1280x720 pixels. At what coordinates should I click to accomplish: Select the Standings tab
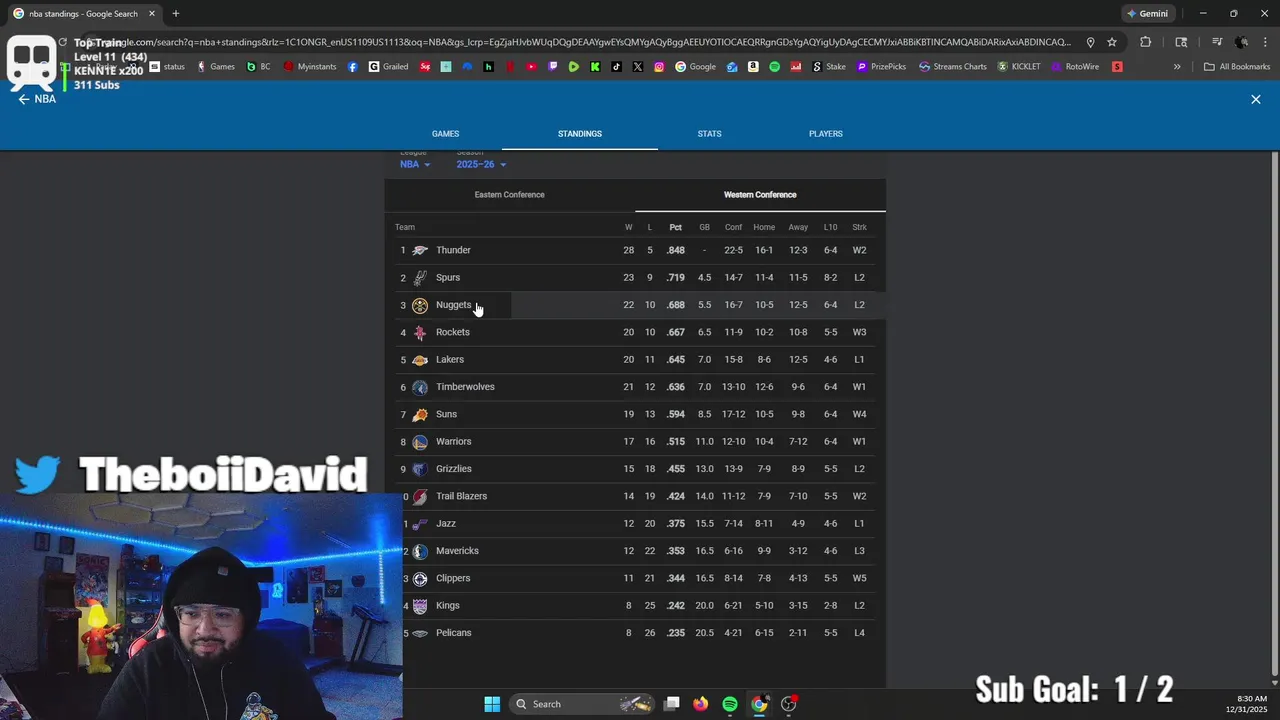580,134
